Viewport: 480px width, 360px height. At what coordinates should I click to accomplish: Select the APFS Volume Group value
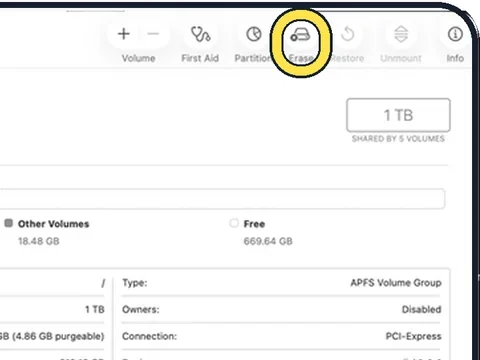tap(396, 283)
